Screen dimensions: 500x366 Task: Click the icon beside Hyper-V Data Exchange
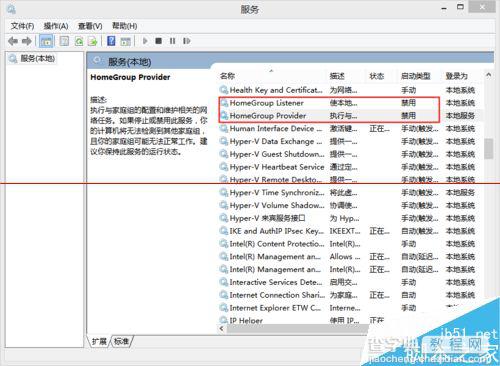tap(224, 141)
